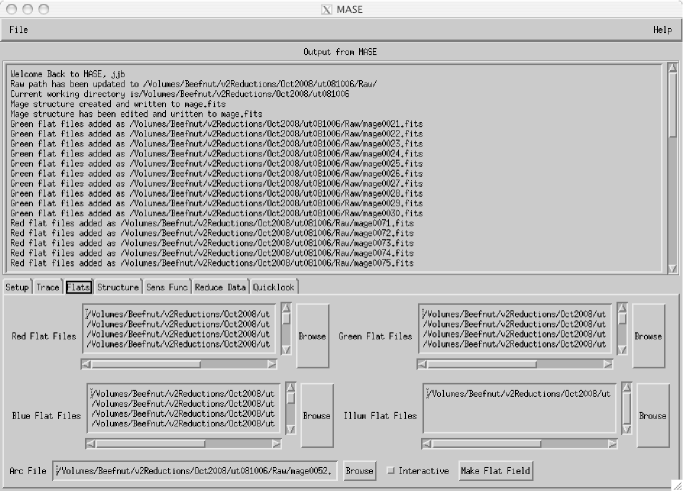This screenshot has width=683, height=491.
Task: Click the log line ending mage0071.fits
Action: click(x=212, y=223)
